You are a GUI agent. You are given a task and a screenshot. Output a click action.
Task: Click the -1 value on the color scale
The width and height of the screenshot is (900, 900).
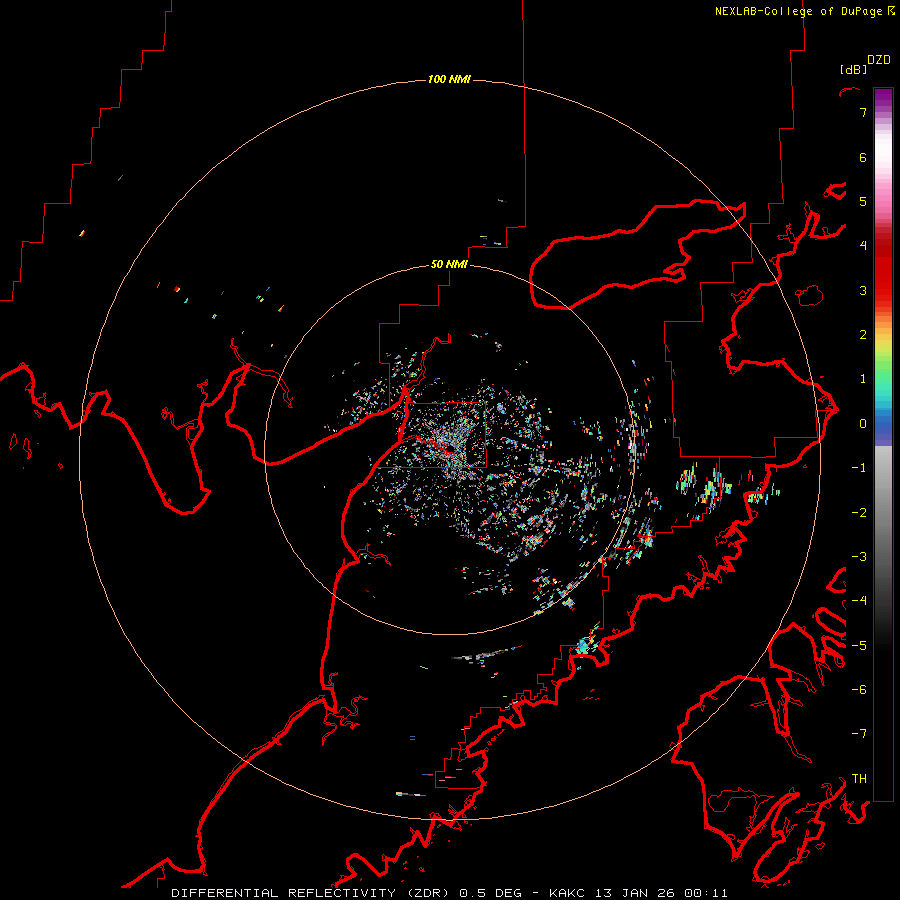coord(859,468)
